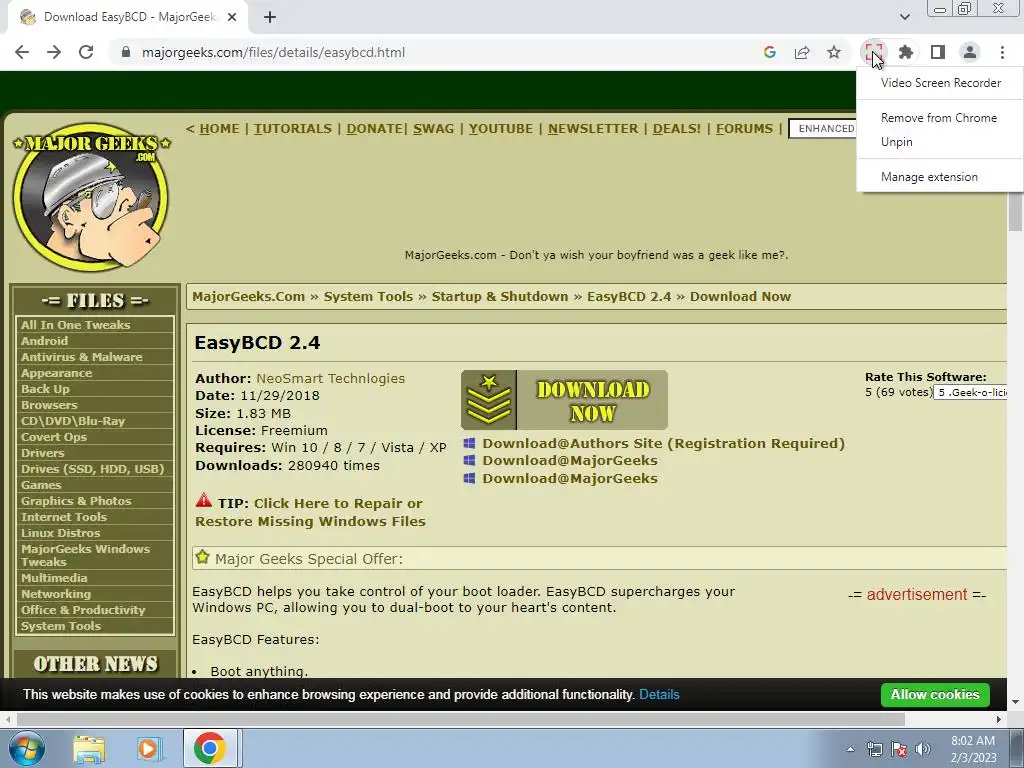Image resolution: width=1024 pixels, height=768 pixels.
Task: Click the NeoSmart Technlogies author link
Action: [330, 378]
